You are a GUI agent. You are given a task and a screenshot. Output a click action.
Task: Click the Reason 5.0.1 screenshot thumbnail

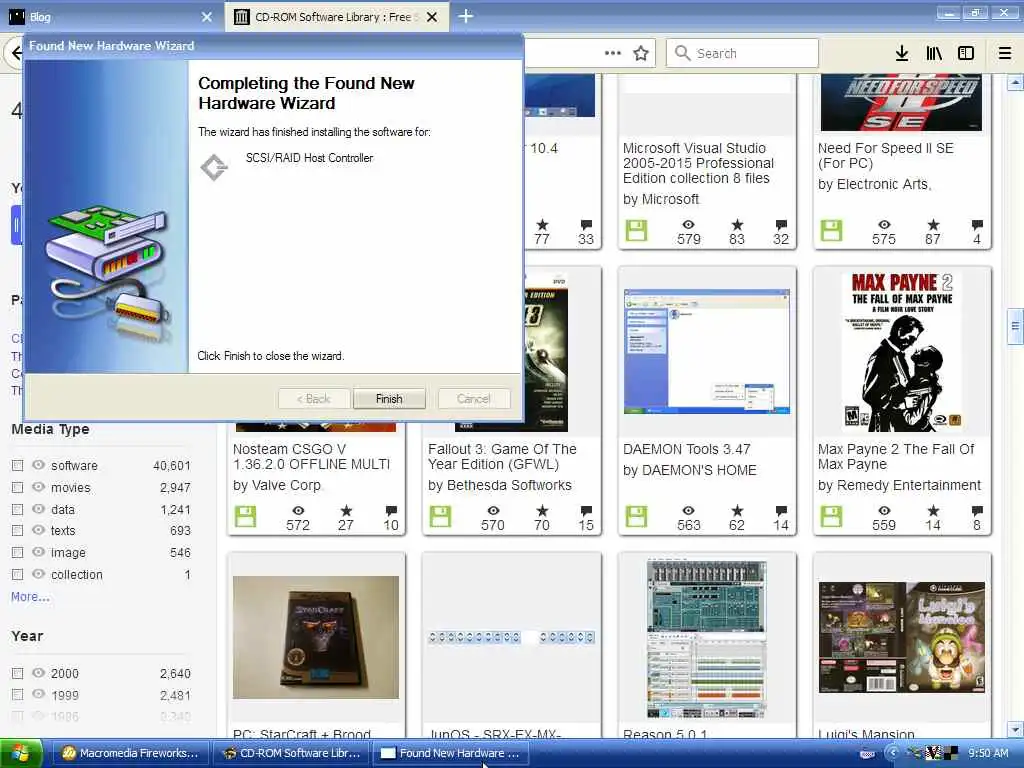pos(707,639)
